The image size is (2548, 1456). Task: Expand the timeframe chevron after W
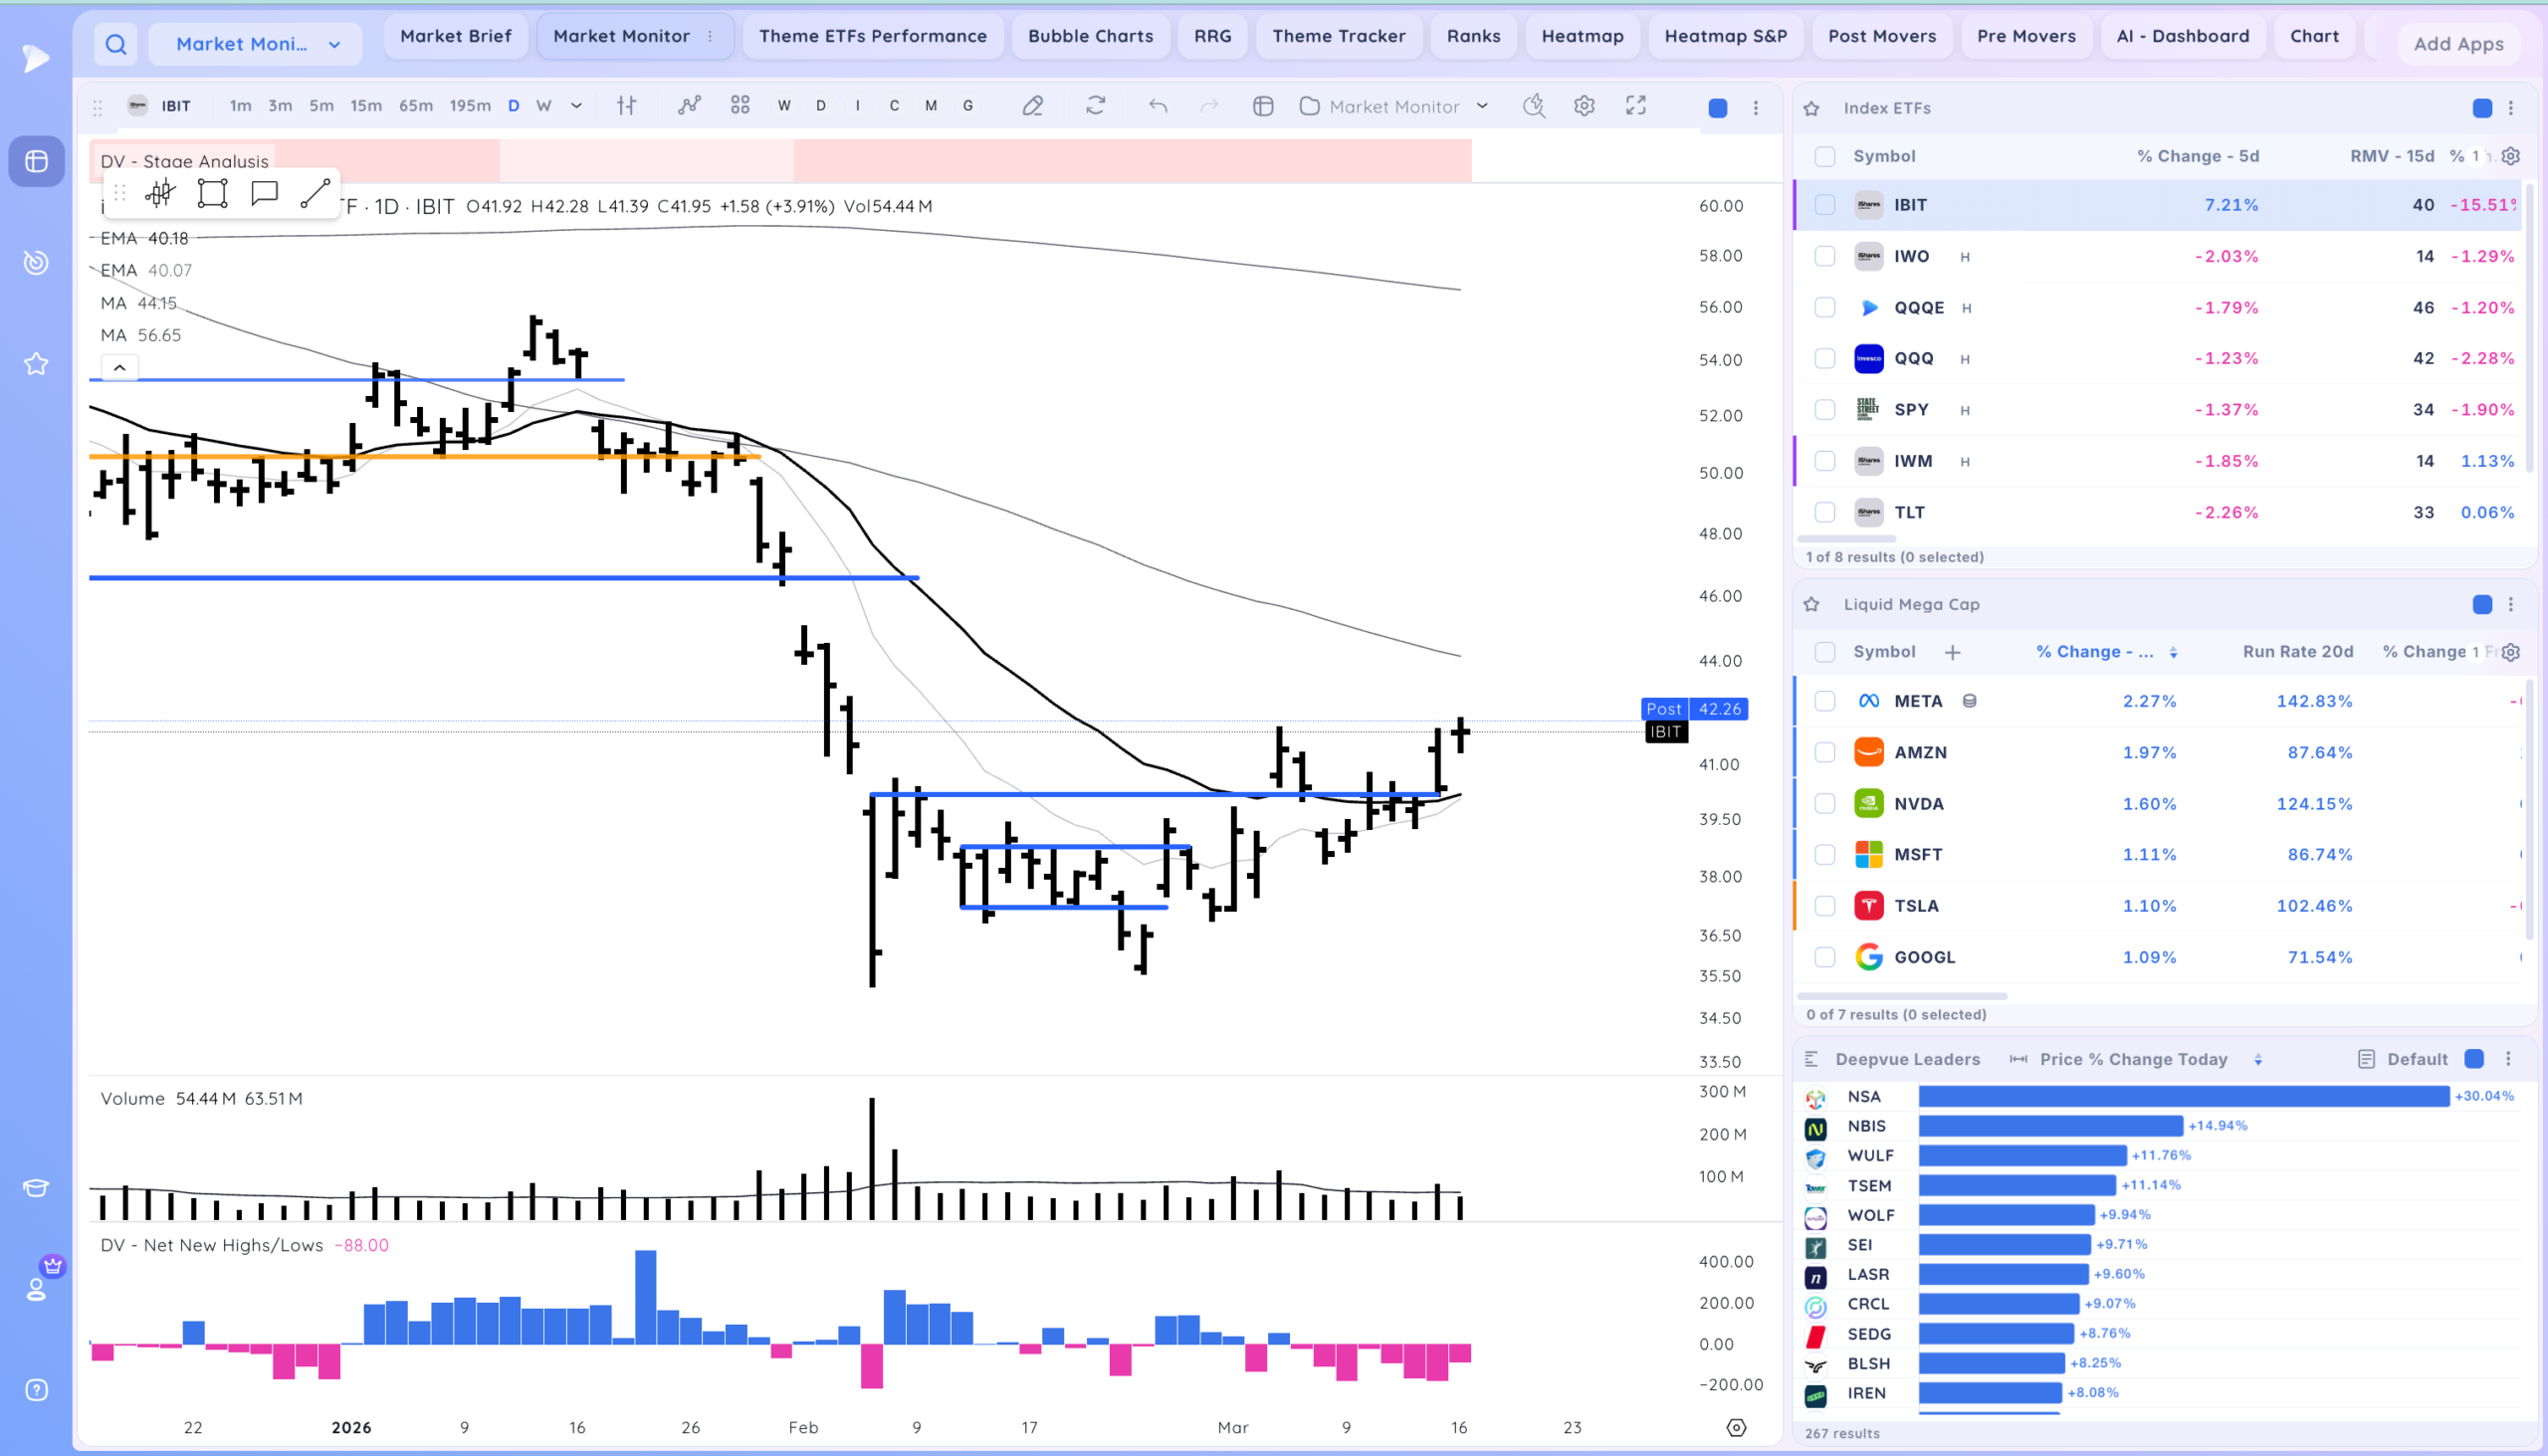[577, 106]
